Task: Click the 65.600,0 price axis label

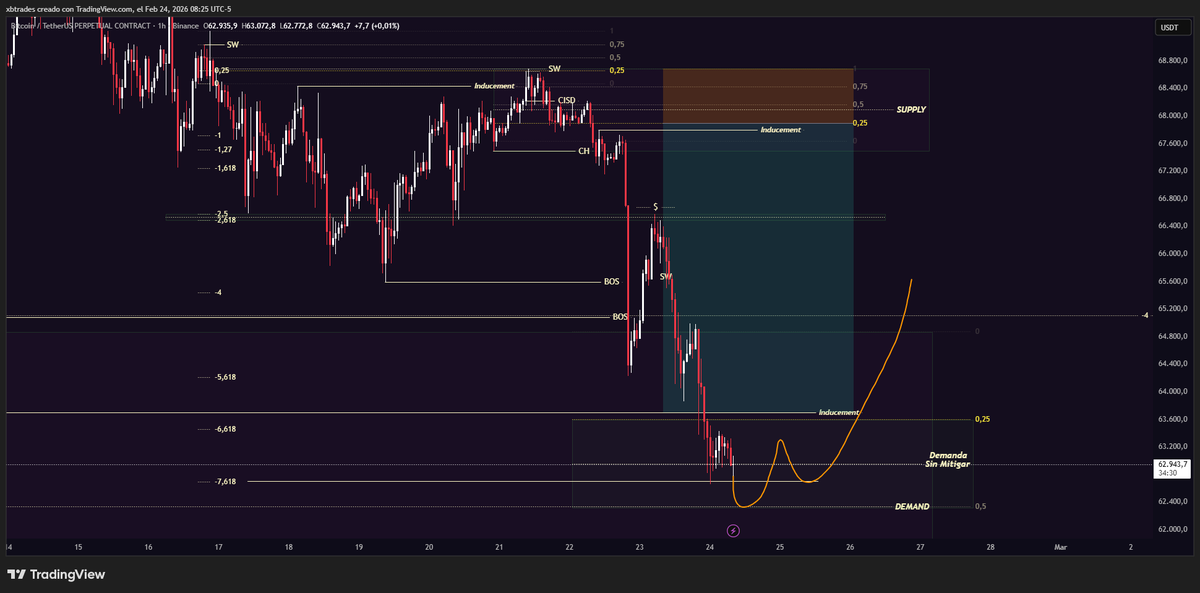Action: click(x=1172, y=281)
